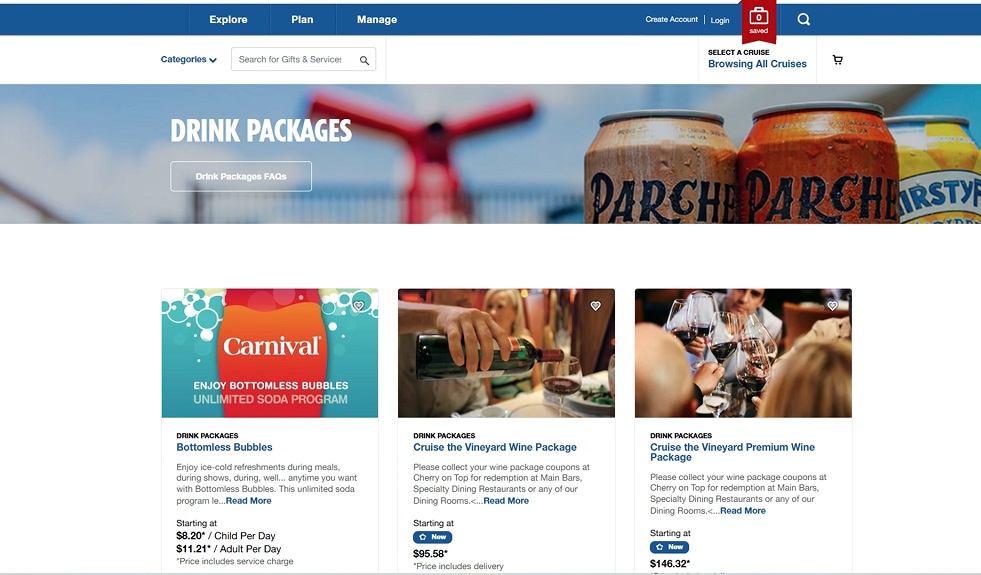Screen dimensions: 981x575
Task: Click Create Account link
Action: (x=671, y=19)
